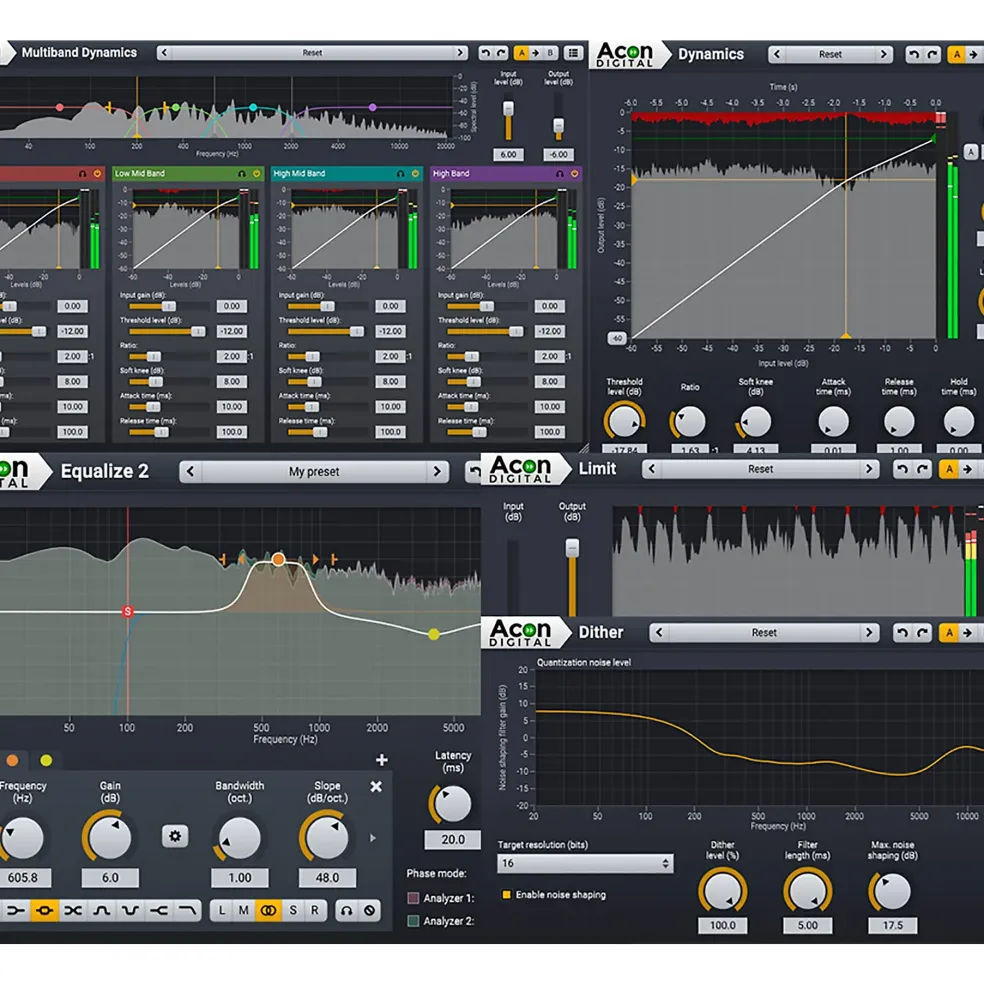Open the Dither Reset preset list
This screenshot has height=985, width=984.
764,633
